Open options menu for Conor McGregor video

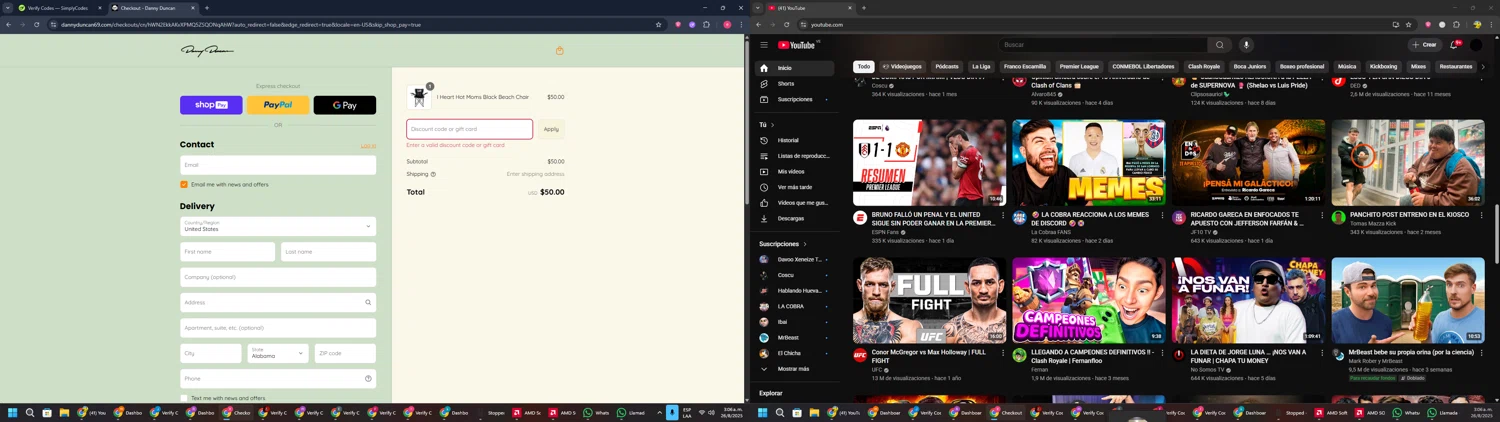pyautogui.click(x=1003, y=354)
